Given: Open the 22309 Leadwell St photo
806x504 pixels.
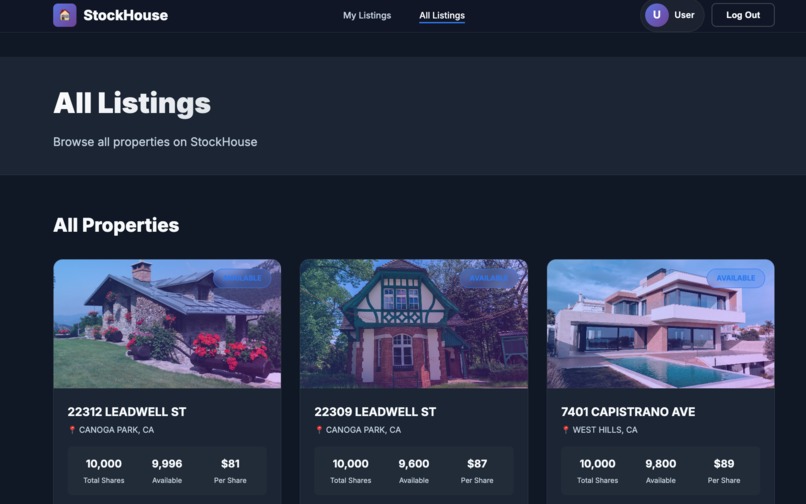Looking at the screenshot, I should [x=414, y=323].
